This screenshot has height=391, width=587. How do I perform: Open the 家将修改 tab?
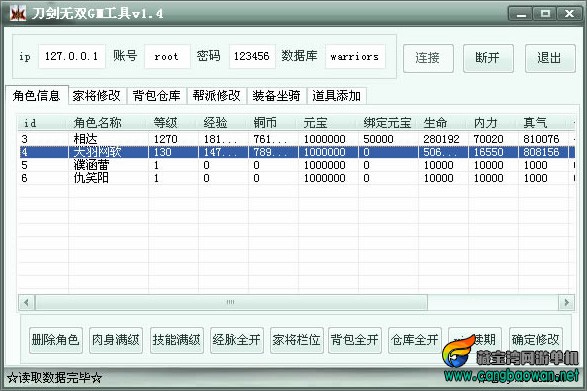coord(97,96)
